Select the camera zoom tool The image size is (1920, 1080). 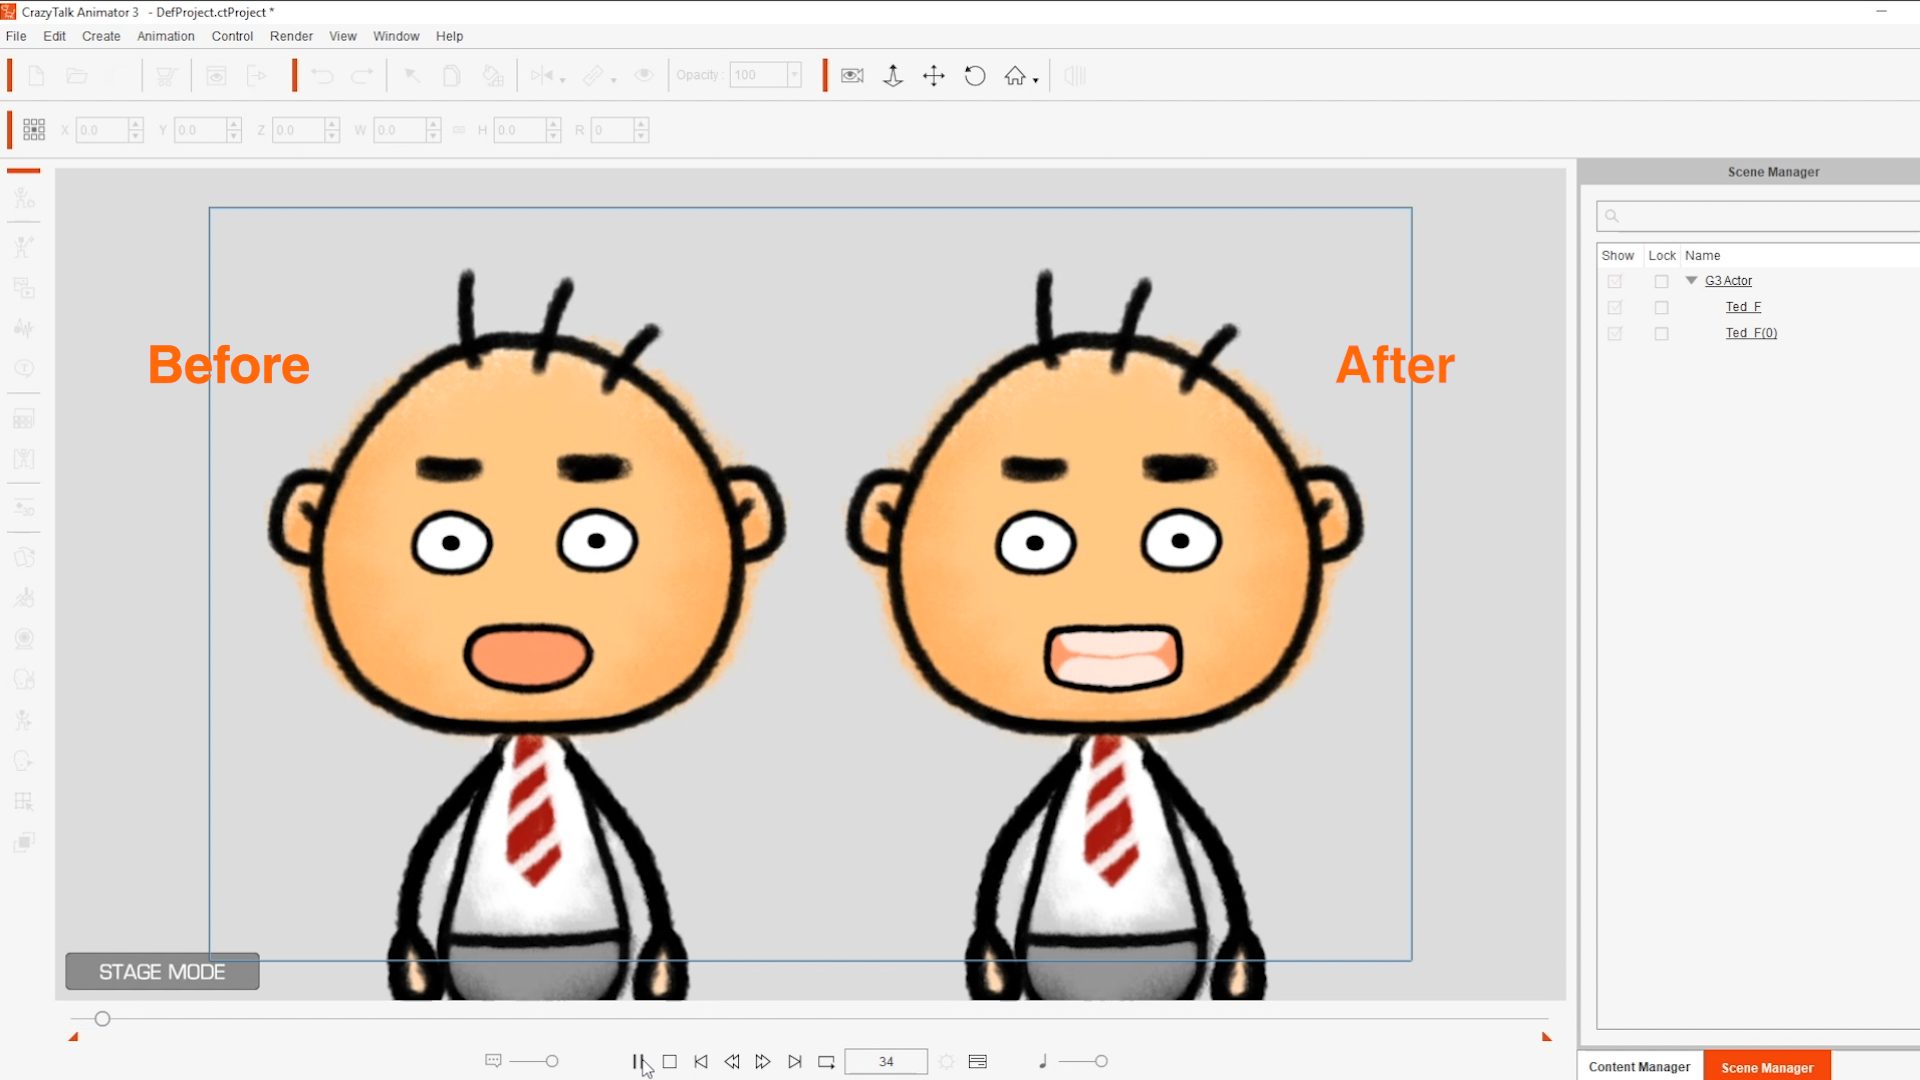pos(893,76)
